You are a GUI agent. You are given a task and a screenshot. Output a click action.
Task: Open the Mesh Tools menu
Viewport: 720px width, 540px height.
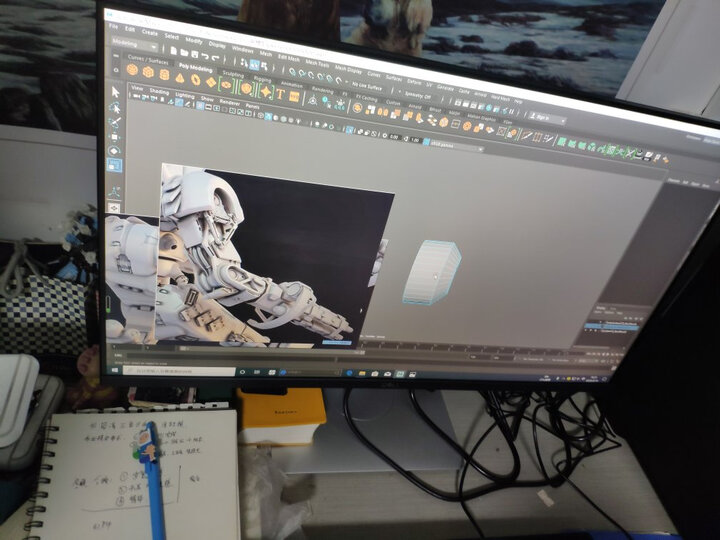tap(317, 63)
